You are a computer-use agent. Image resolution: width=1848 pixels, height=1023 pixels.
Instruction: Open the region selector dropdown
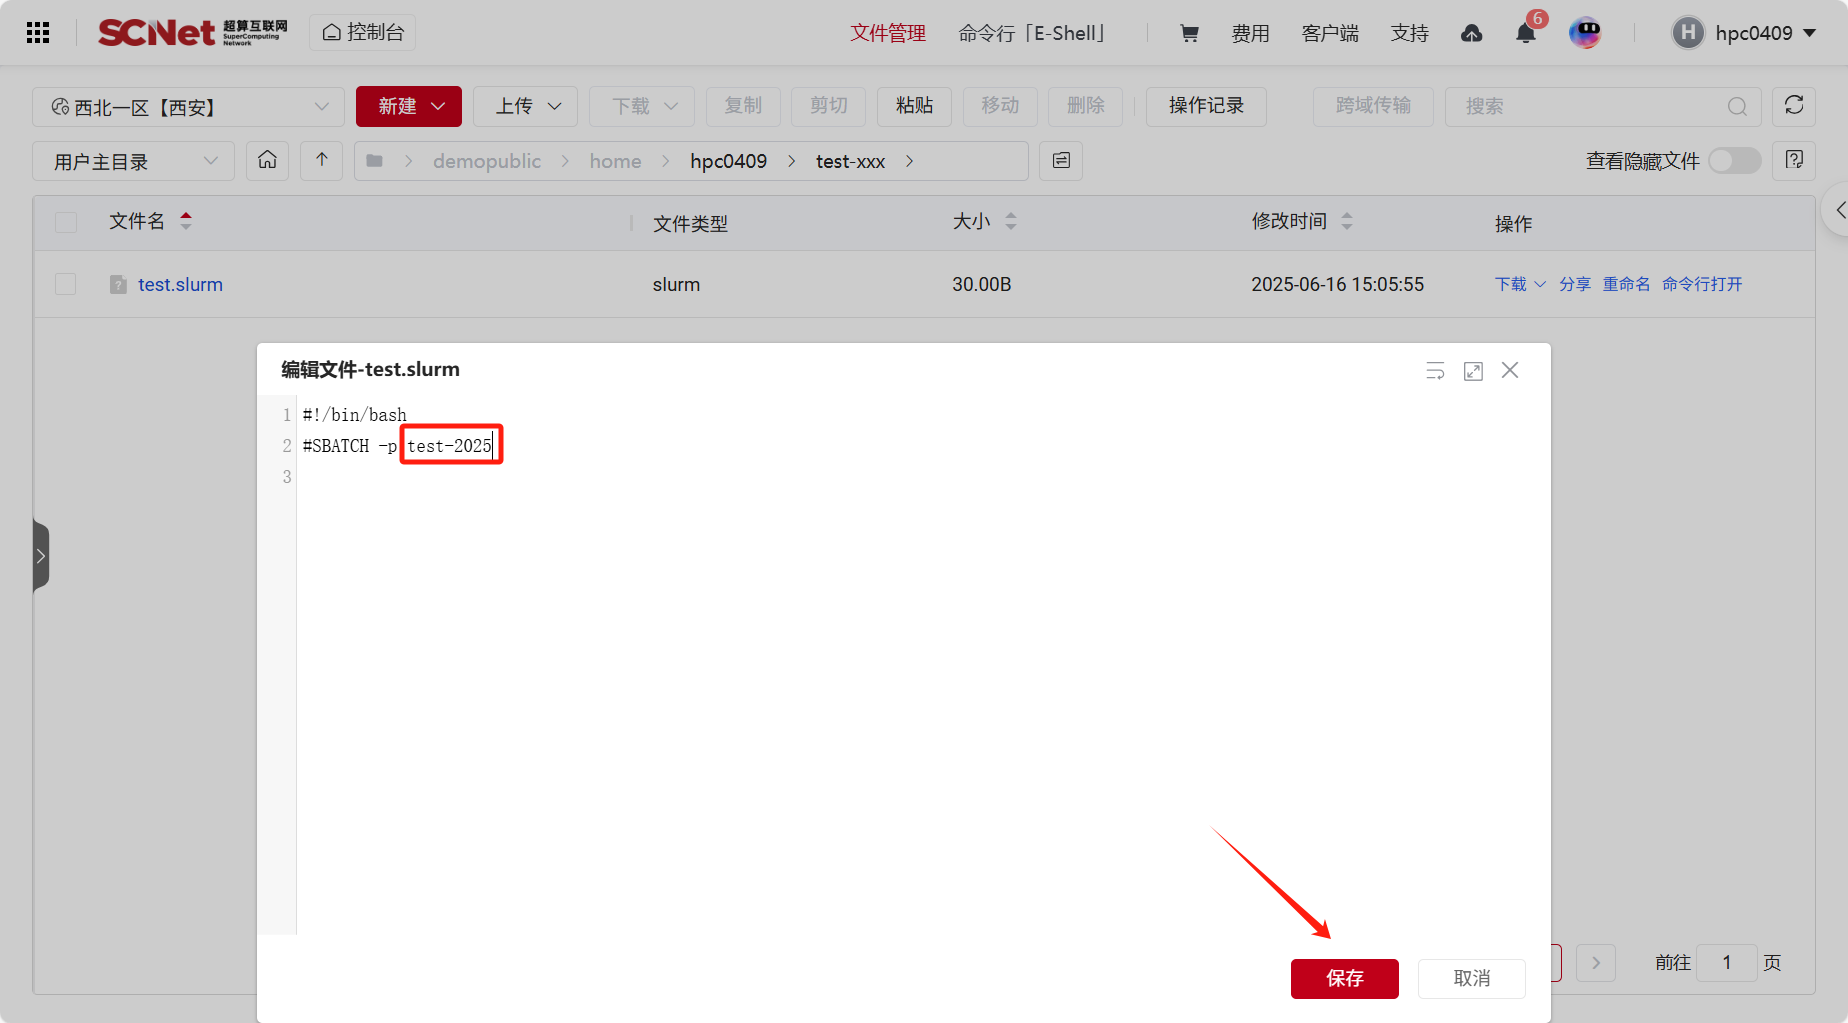pos(188,107)
